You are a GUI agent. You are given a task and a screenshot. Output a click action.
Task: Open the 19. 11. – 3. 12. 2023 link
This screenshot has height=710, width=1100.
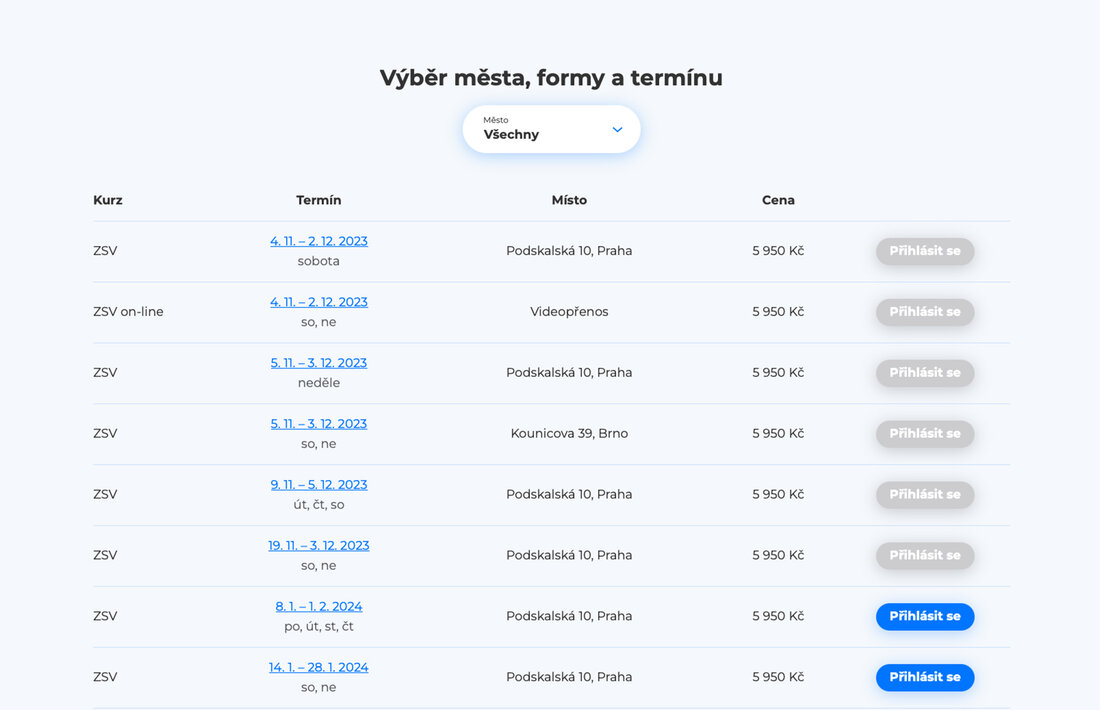click(x=319, y=546)
